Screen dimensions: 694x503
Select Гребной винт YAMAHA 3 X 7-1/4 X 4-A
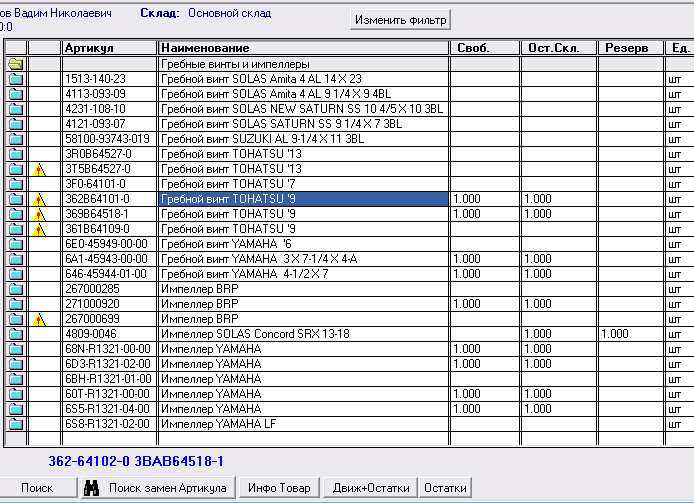(304, 259)
